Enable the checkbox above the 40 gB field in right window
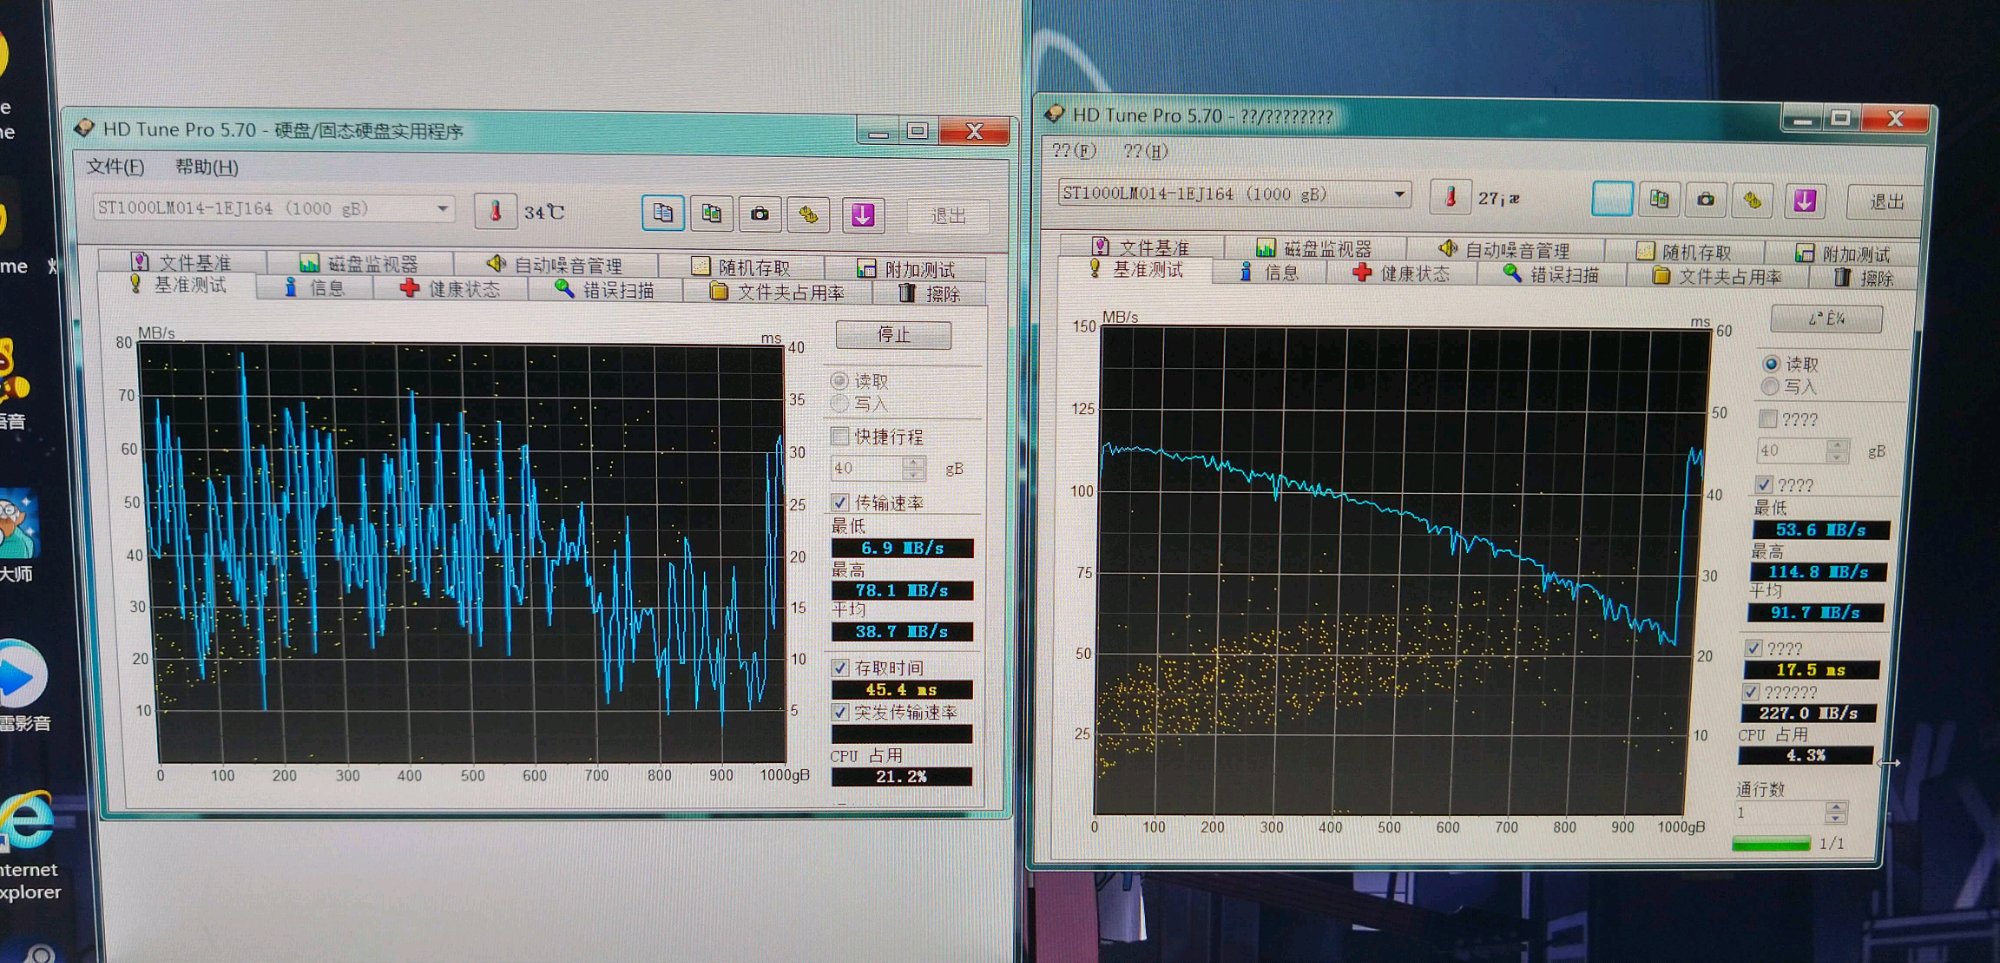Screen dimensions: 2000x963 [x=1768, y=419]
